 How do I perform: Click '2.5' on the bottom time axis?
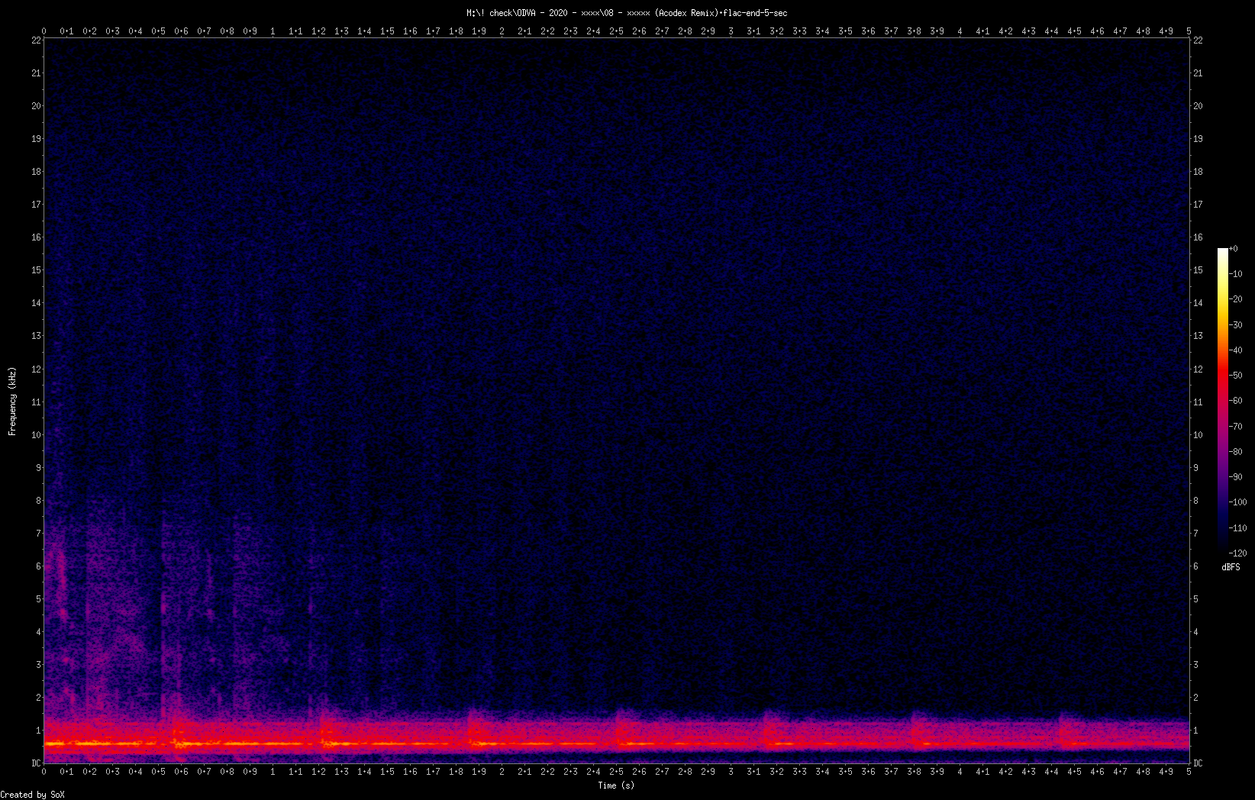point(617,773)
